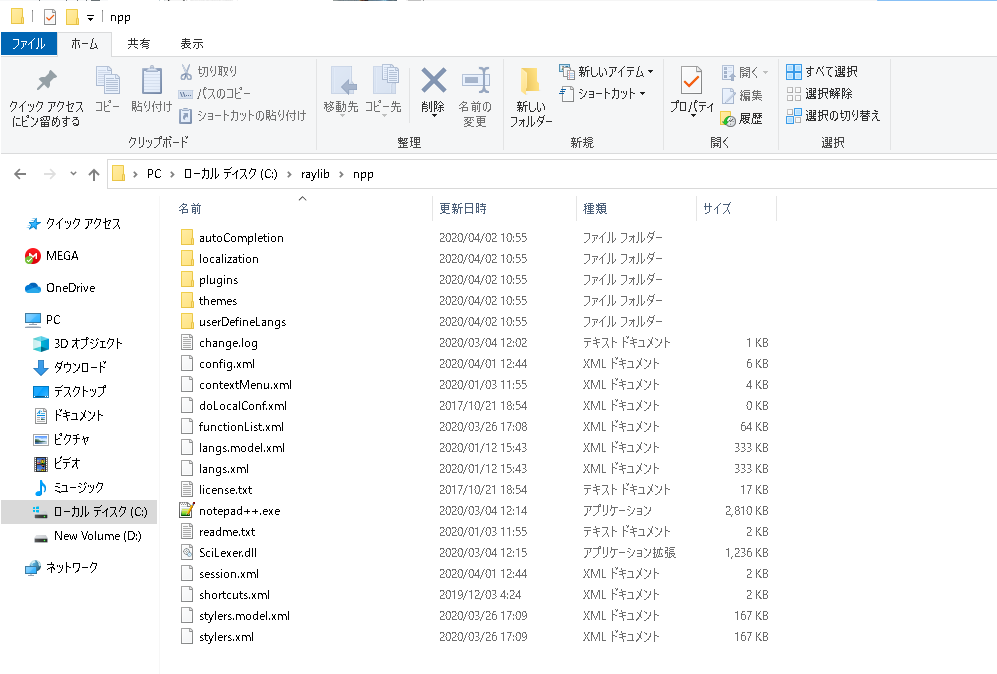This screenshot has width=997, height=674.
Task: Go up one folder level arrow
Action: tap(94, 174)
